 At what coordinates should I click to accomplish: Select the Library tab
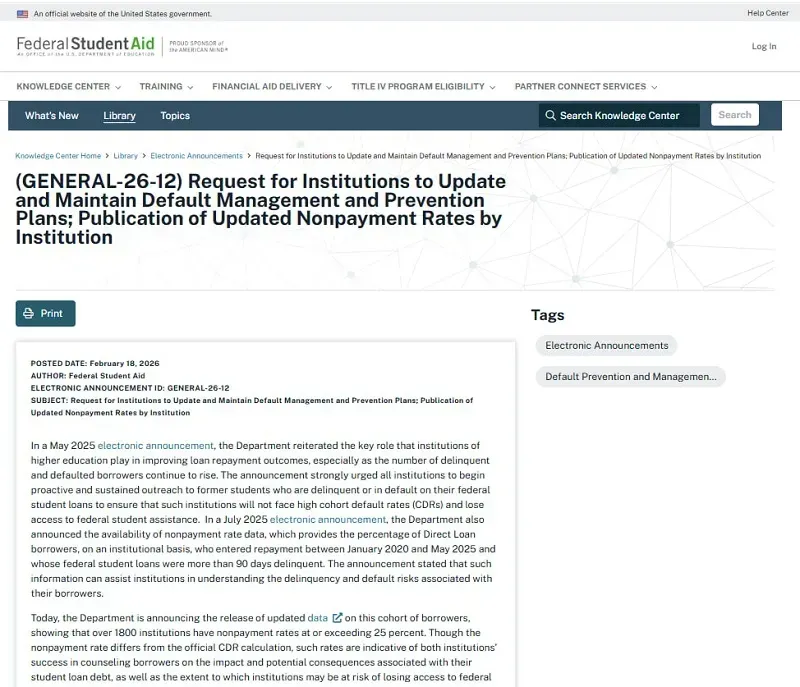tap(119, 116)
